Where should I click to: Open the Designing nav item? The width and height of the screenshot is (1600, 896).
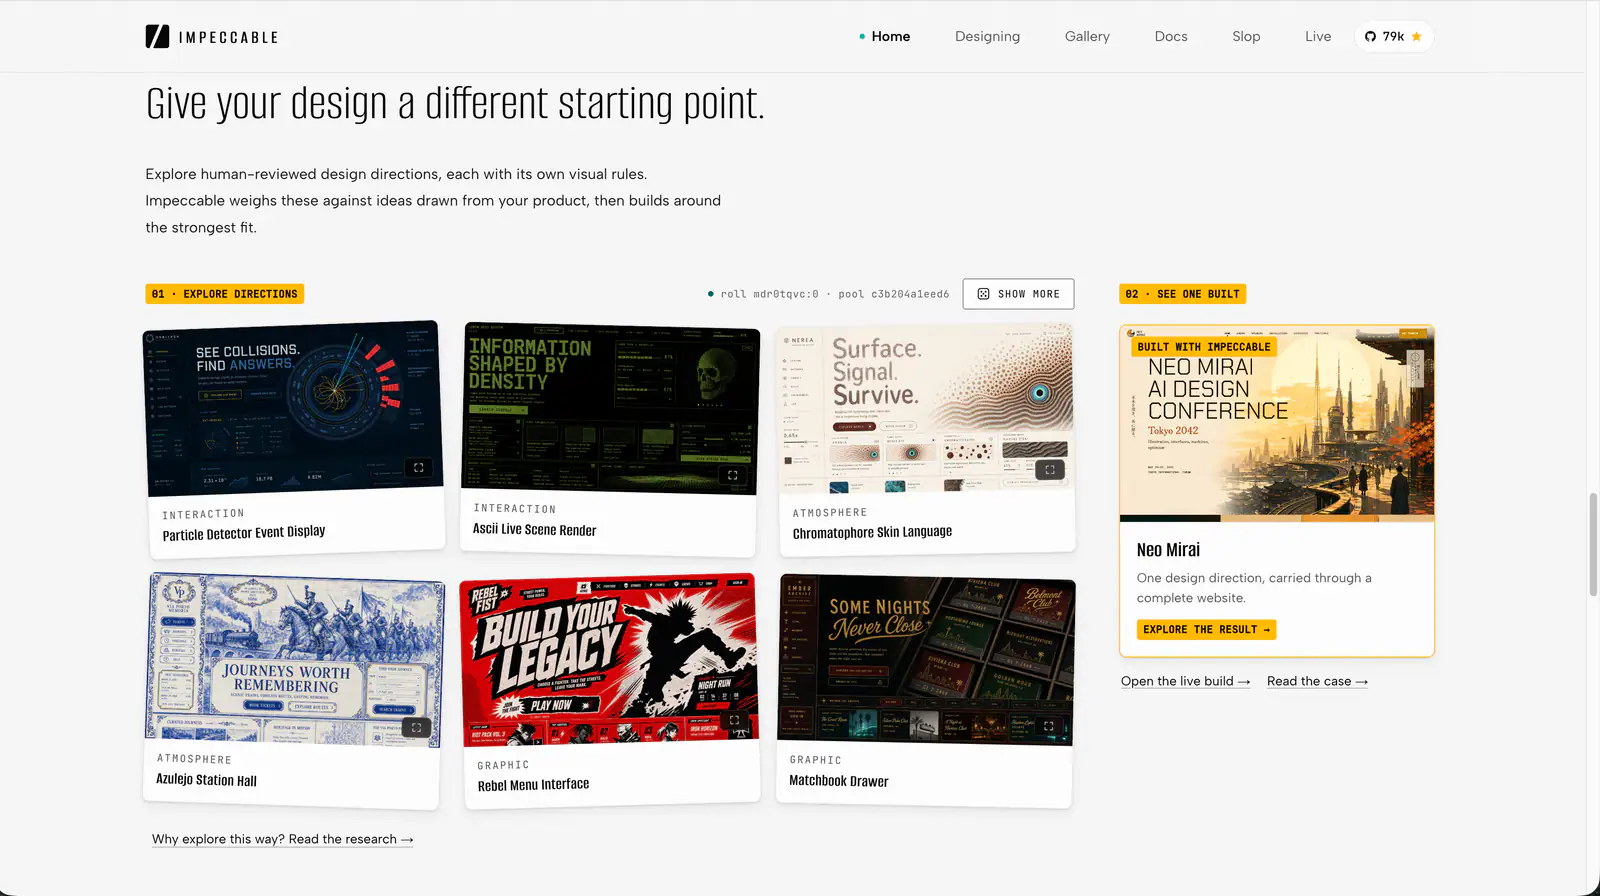[987, 36]
